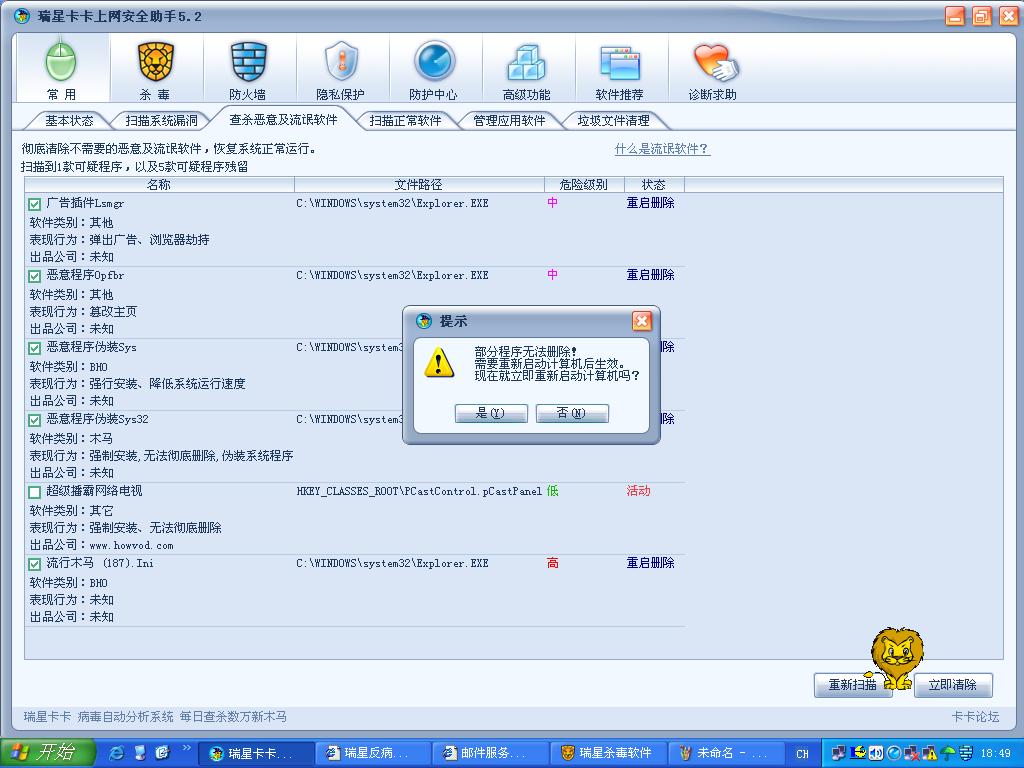This screenshot has height=768, width=1024.
Task: Toggle checkbox for 恶意程序伪装Sys
Action: (x=35, y=348)
